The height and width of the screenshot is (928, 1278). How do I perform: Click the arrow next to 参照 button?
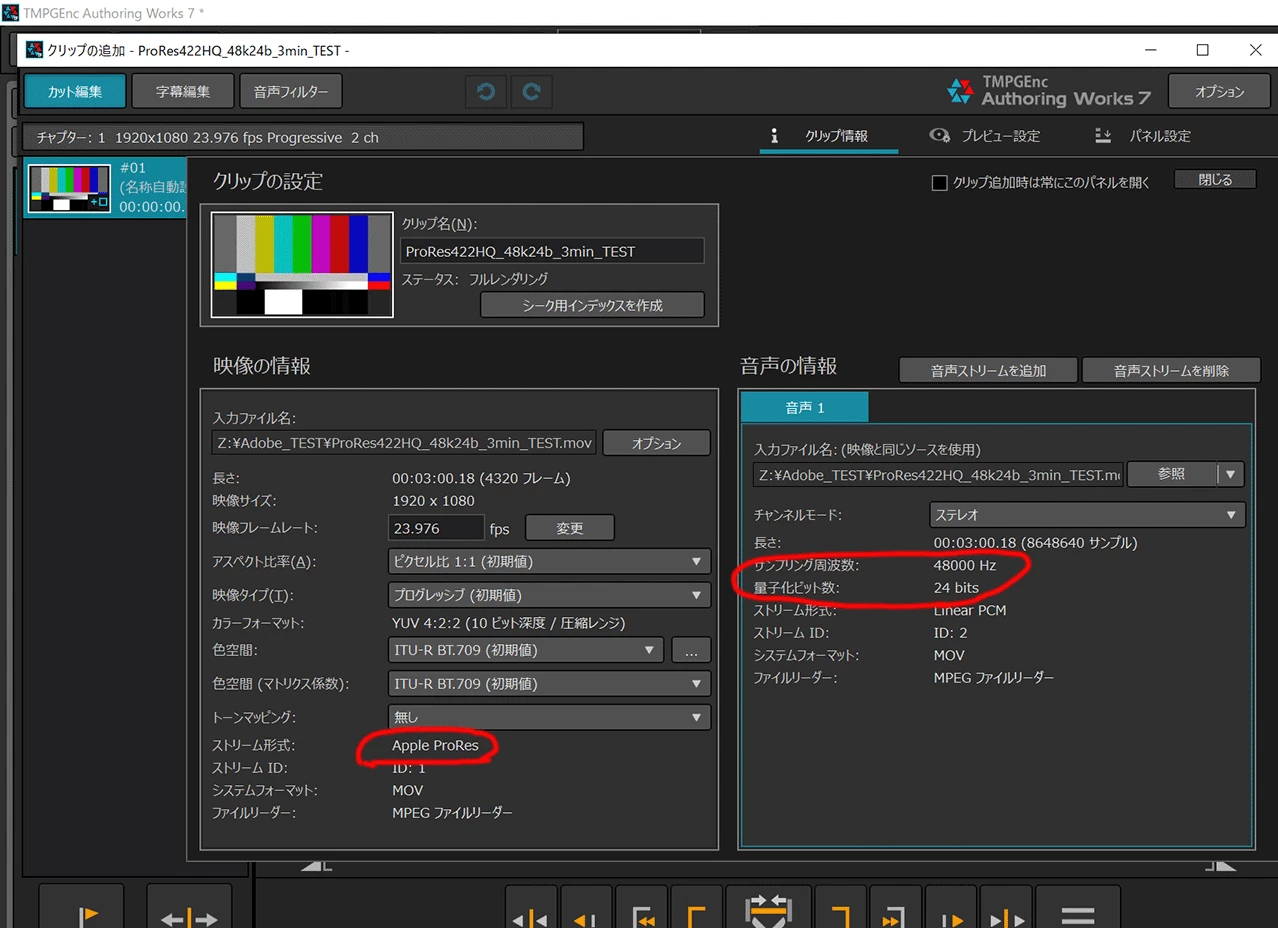(1230, 474)
